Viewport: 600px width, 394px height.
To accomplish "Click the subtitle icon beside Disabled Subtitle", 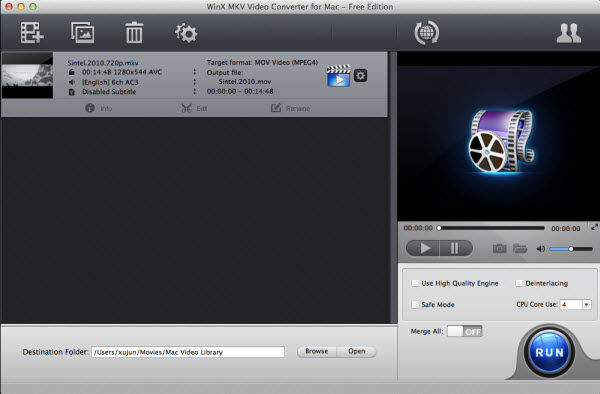I will 72,92.
